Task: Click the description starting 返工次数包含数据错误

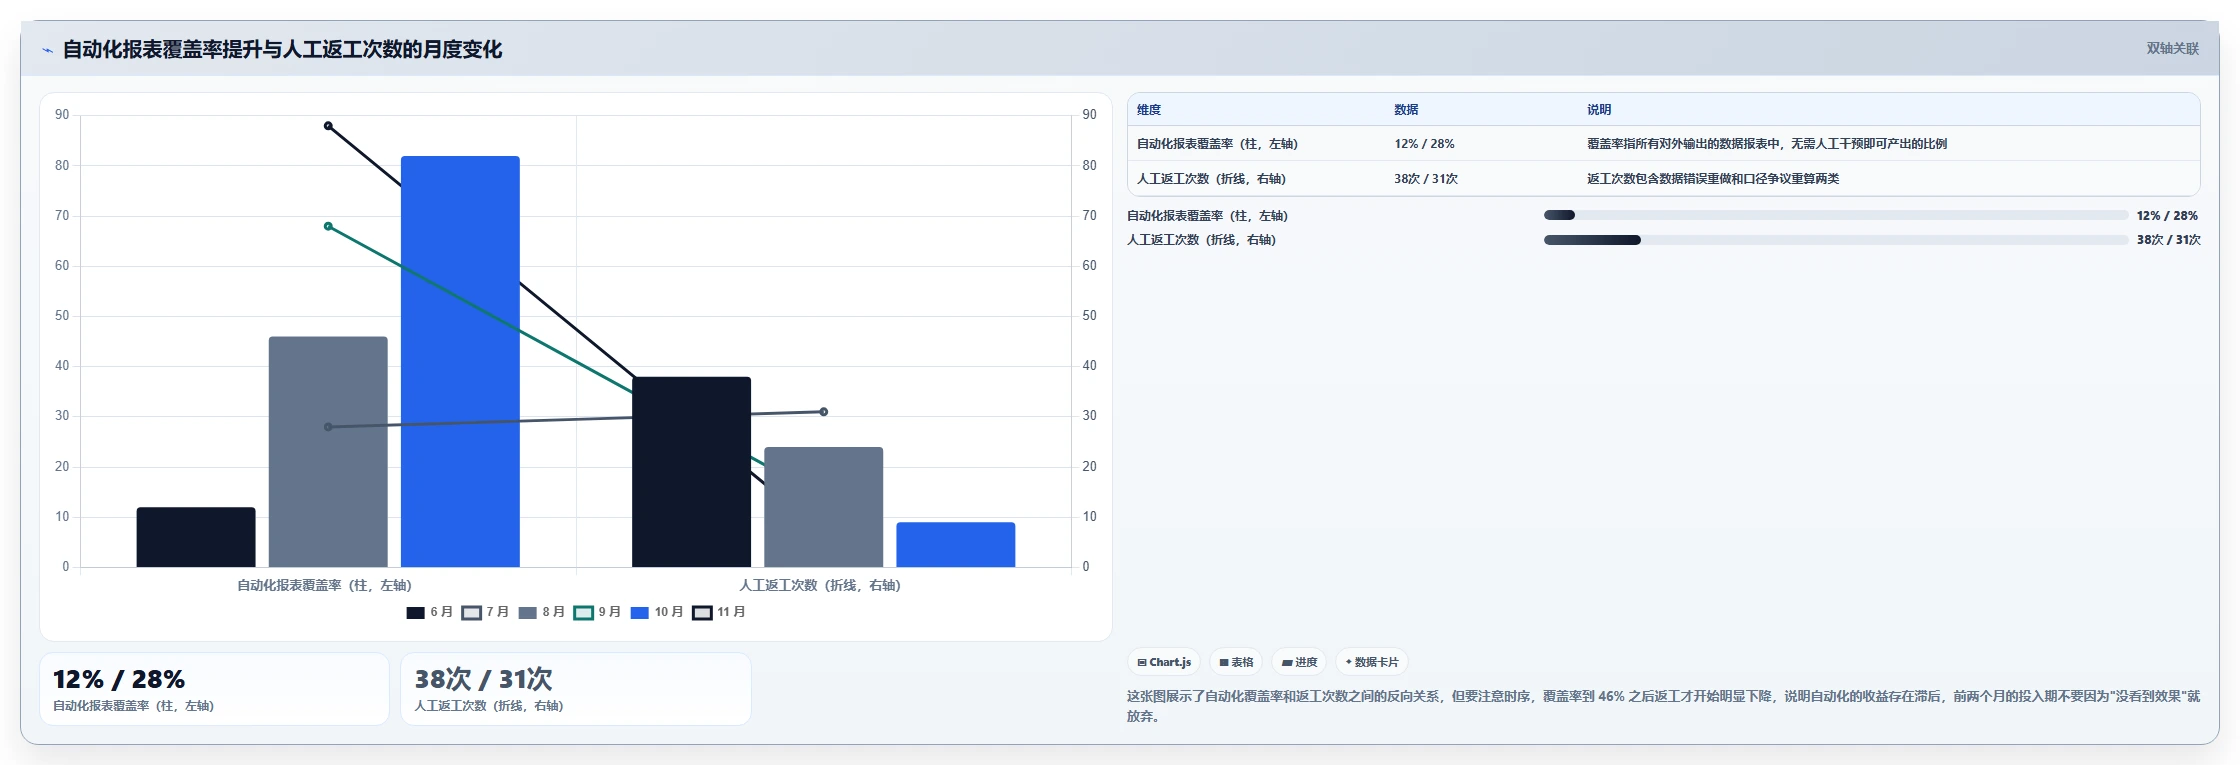Action: [1712, 179]
